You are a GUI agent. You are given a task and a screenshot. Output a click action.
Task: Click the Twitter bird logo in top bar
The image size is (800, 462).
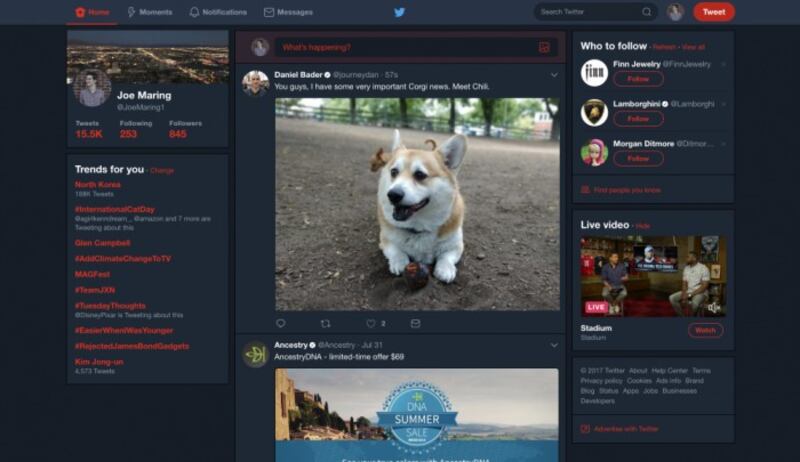coord(399,12)
